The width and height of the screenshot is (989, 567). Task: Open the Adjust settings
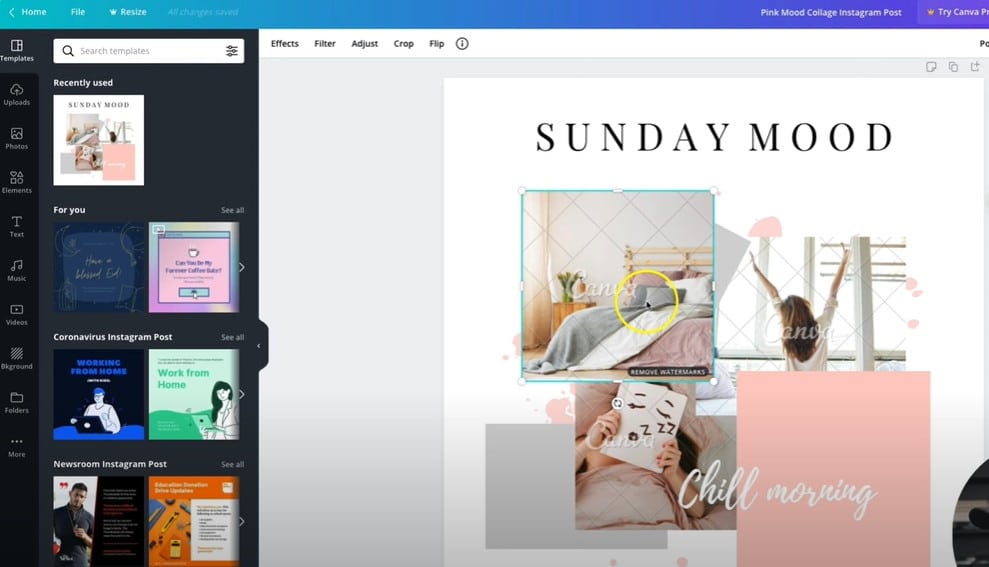point(365,44)
